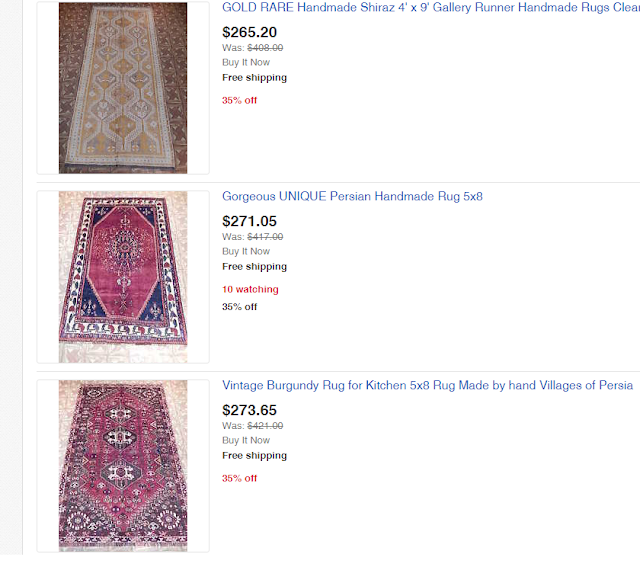
Task: Click the $265.20 price
Action: tap(250, 32)
